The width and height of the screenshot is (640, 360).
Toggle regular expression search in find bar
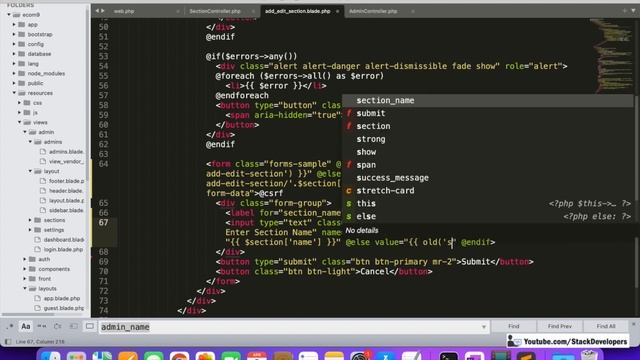point(10,327)
